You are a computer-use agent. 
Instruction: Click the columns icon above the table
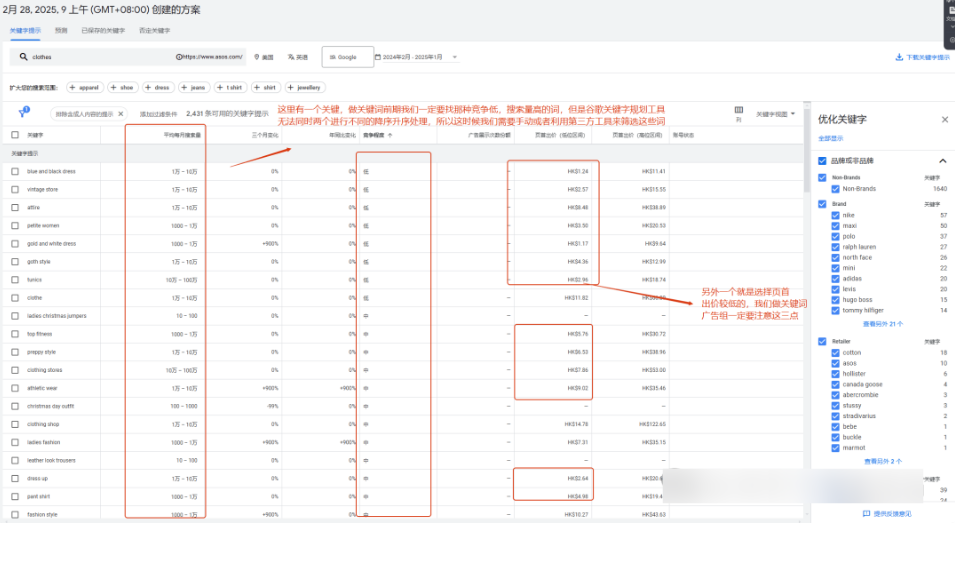coord(739,111)
